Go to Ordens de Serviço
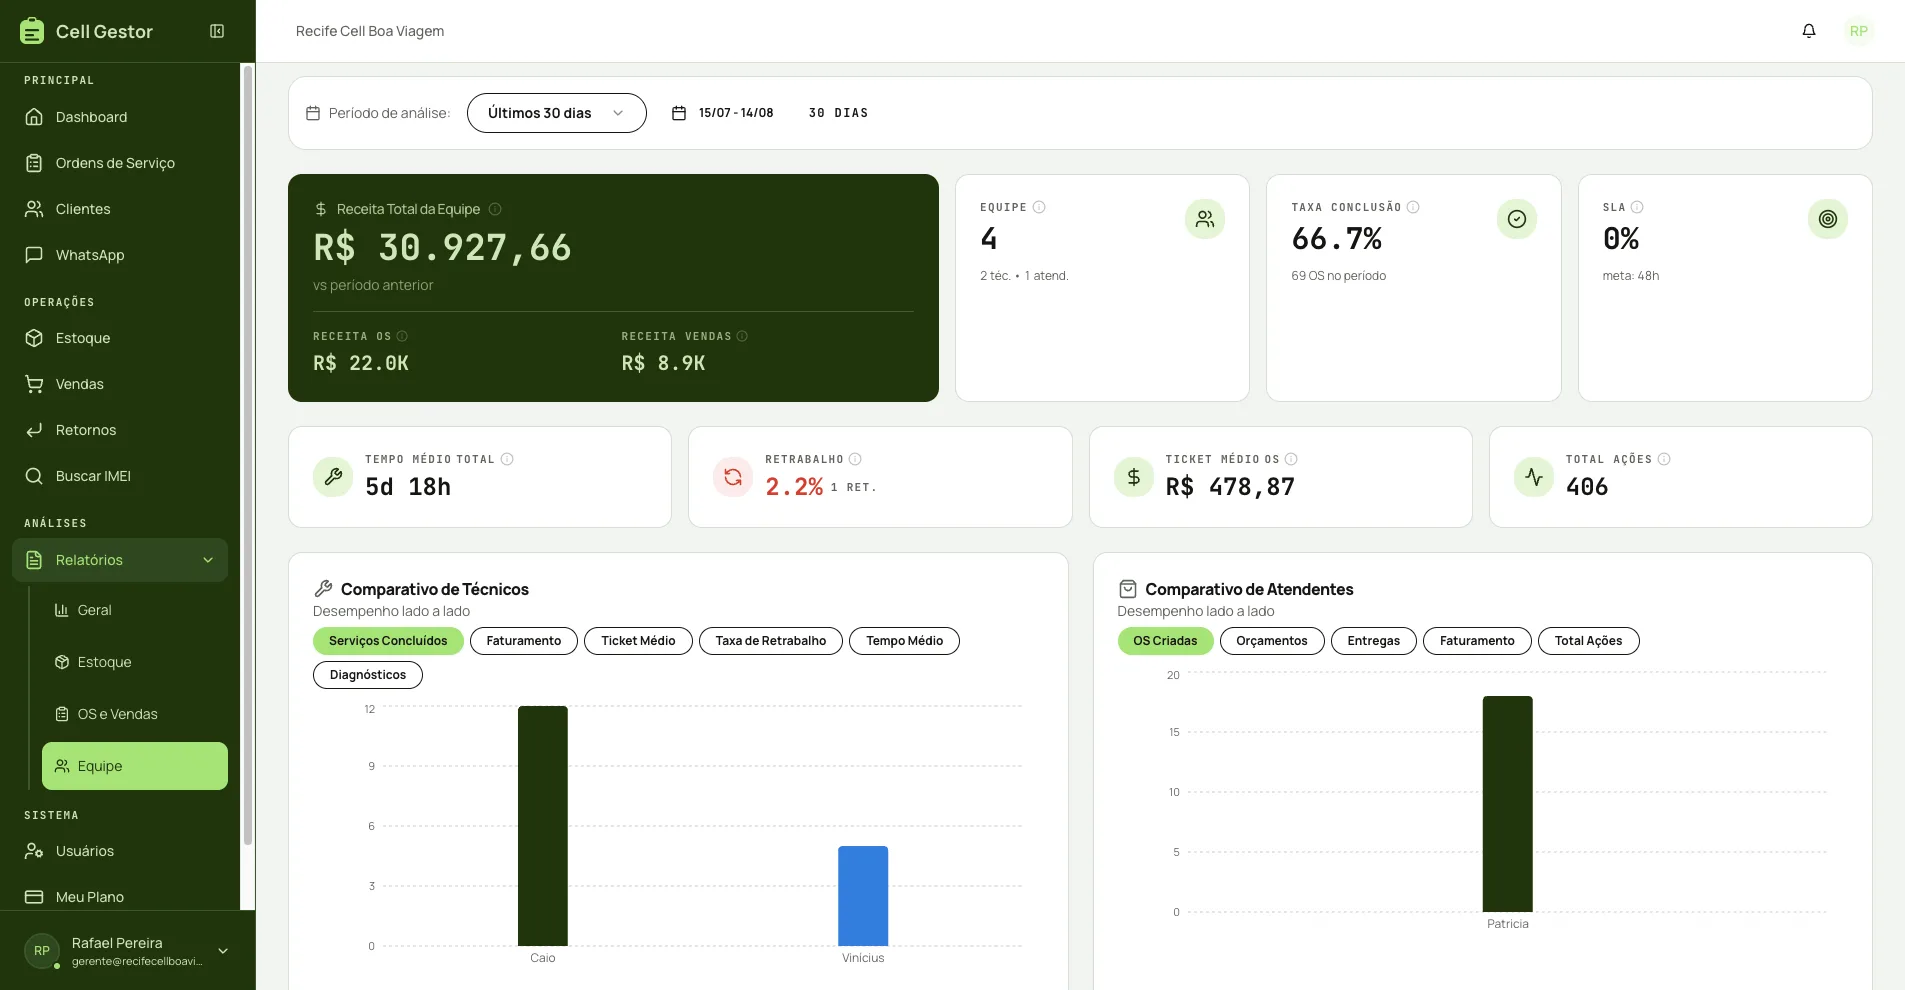The image size is (1905, 990). click(x=120, y=163)
